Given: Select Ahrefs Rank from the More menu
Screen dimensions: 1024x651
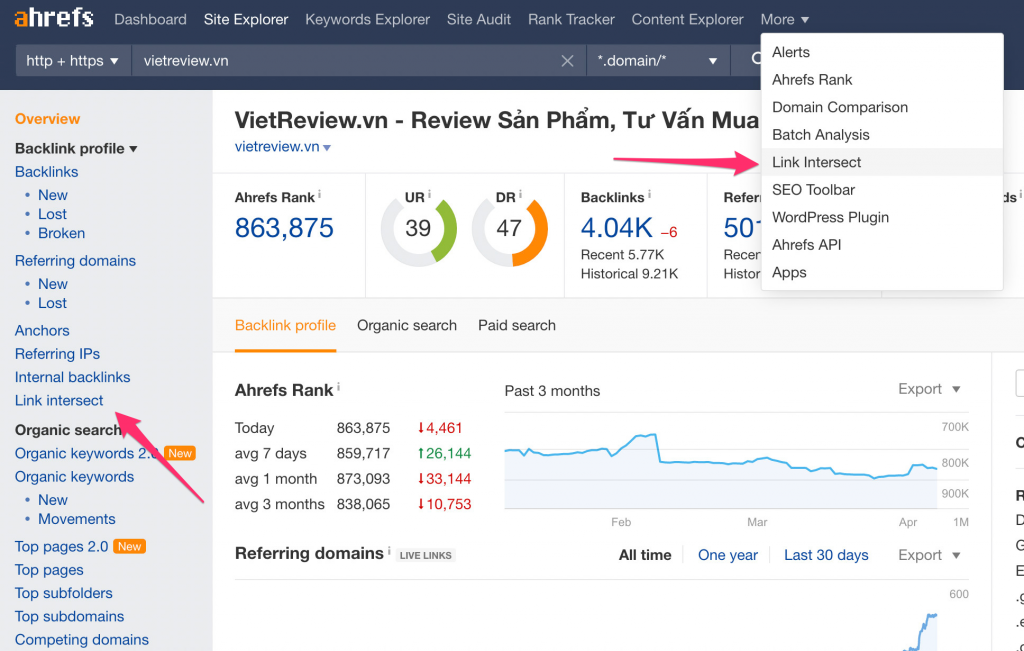Looking at the screenshot, I should [x=882, y=80].
